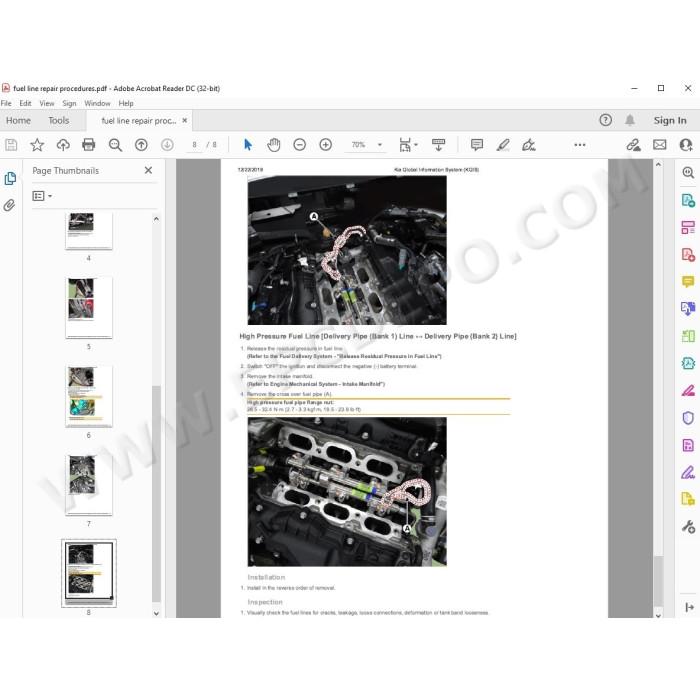Select page 4 thumbnail
Screen dimensions: 700x700
tap(89, 230)
